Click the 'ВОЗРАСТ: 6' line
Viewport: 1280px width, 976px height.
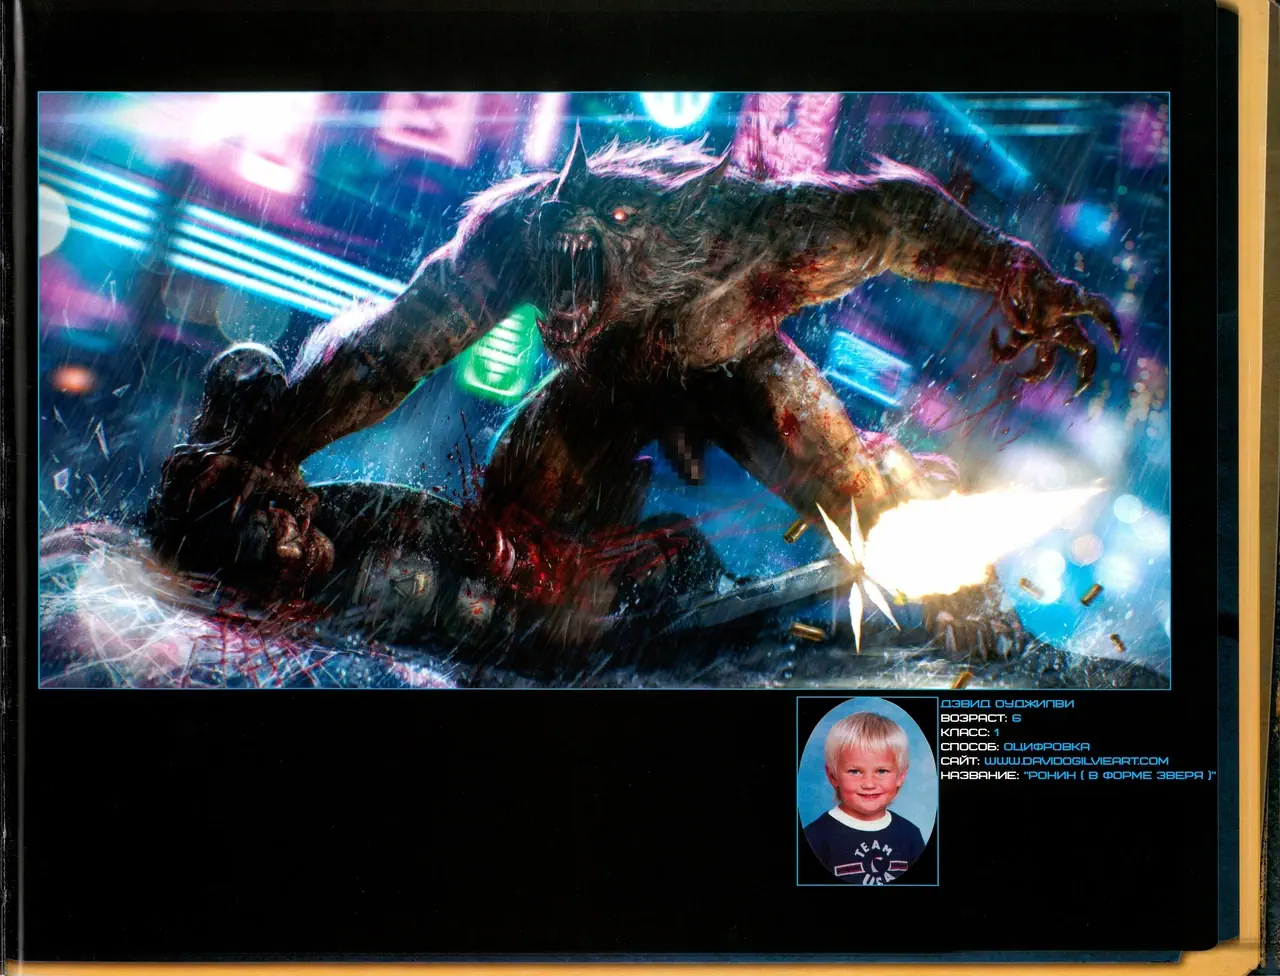980,718
